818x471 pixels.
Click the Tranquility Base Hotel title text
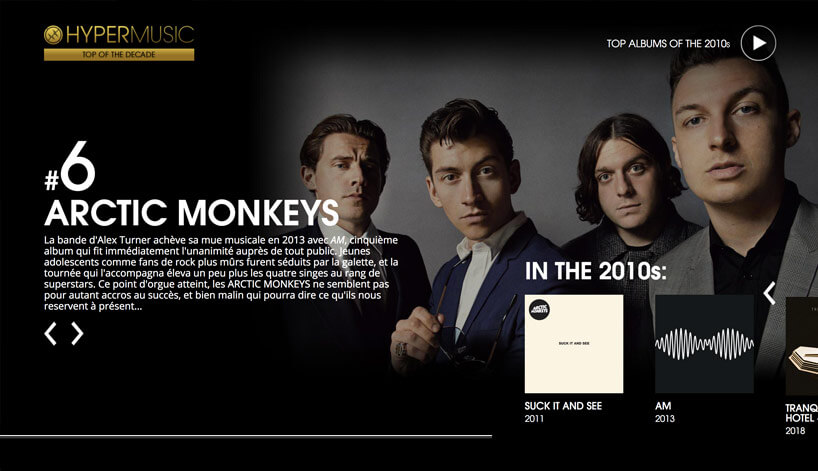(x=801, y=413)
